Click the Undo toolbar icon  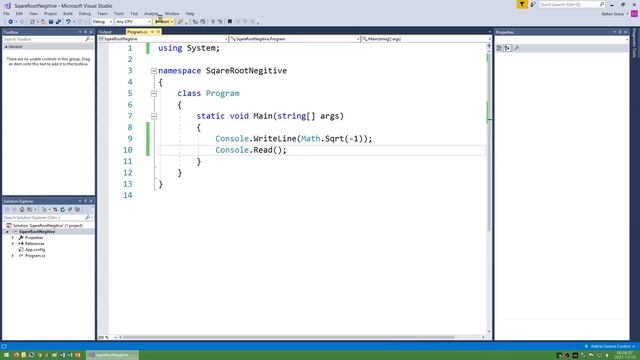[x=68, y=22]
